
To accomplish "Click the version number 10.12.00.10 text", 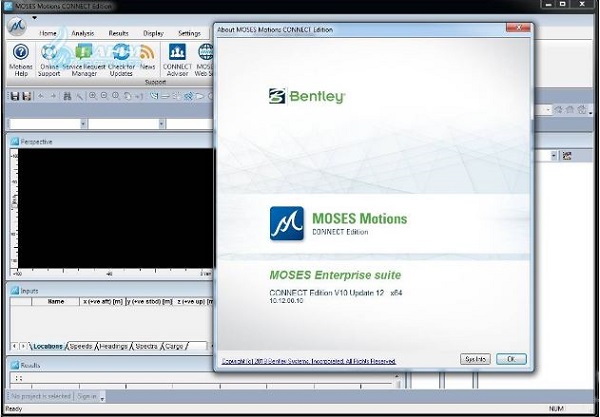I will (x=286, y=301).
